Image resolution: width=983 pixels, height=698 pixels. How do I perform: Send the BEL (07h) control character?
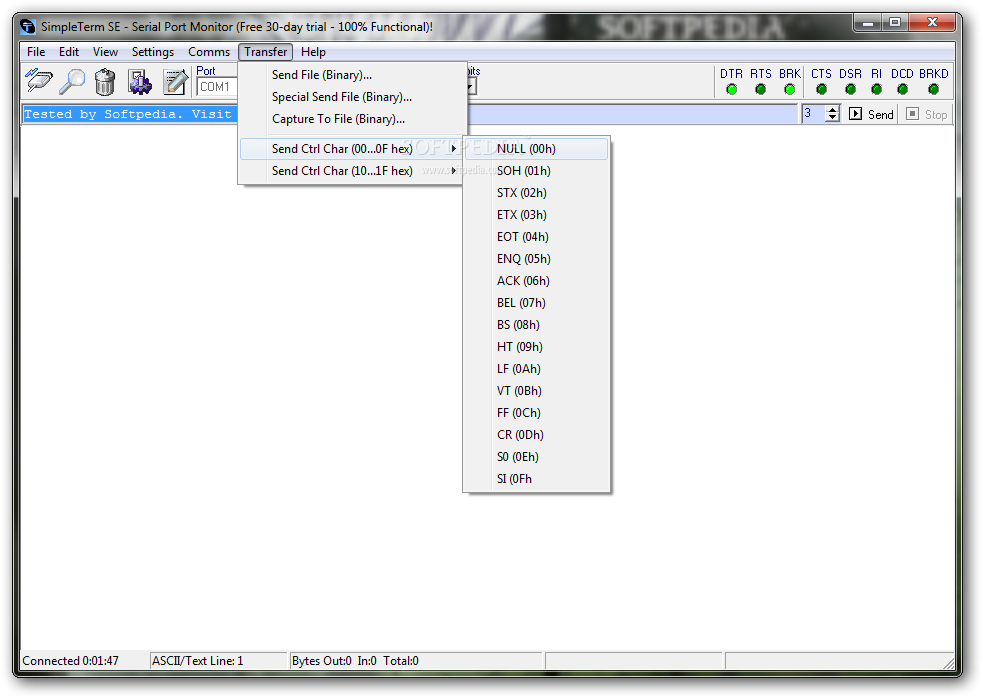point(537,302)
